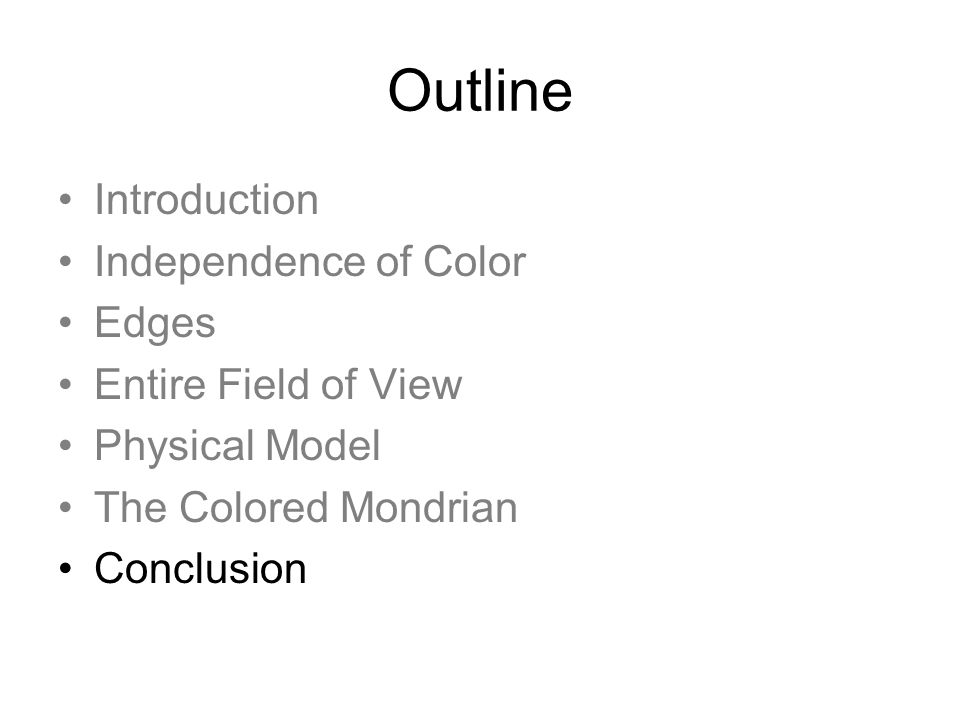Viewport: 960px width, 720px height.
Task: Click the black bullet dot beside Conclusion
Action: point(66,569)
